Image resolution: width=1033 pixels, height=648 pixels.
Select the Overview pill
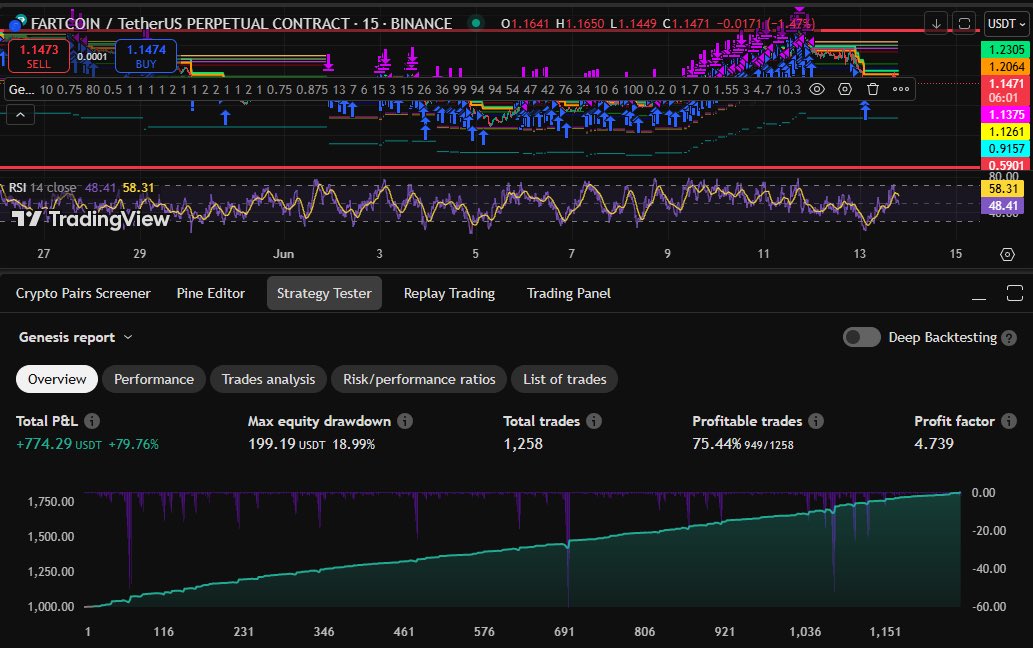(x=57, y=379)
